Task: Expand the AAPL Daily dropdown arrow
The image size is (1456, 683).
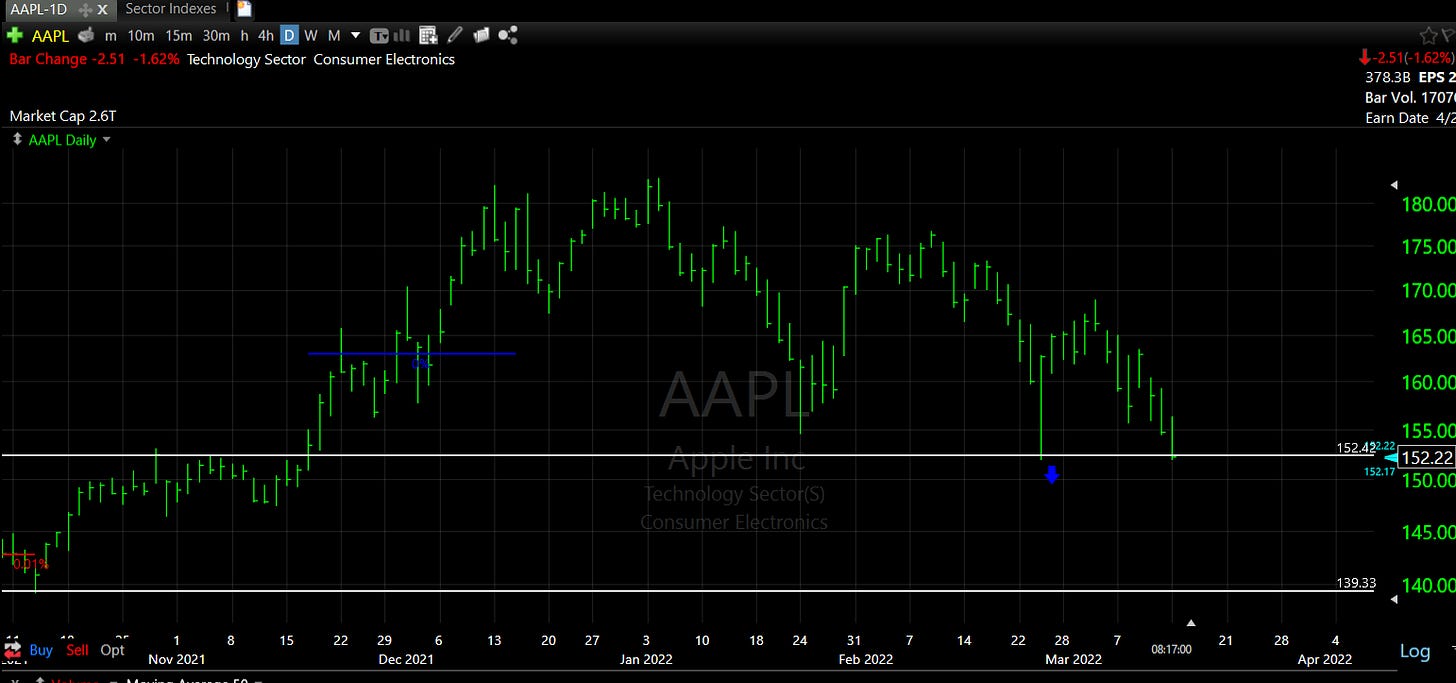Action: click(107, 140)
